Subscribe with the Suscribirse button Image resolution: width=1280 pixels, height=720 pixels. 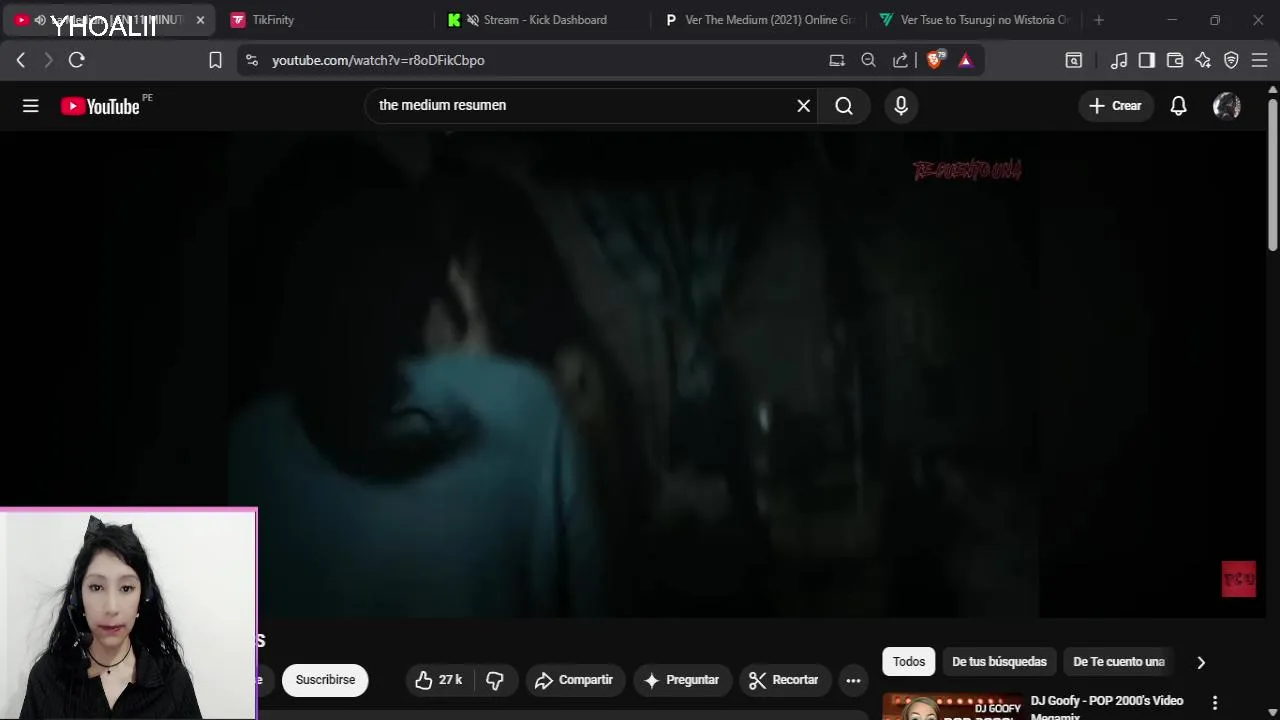tap(325, 680)
